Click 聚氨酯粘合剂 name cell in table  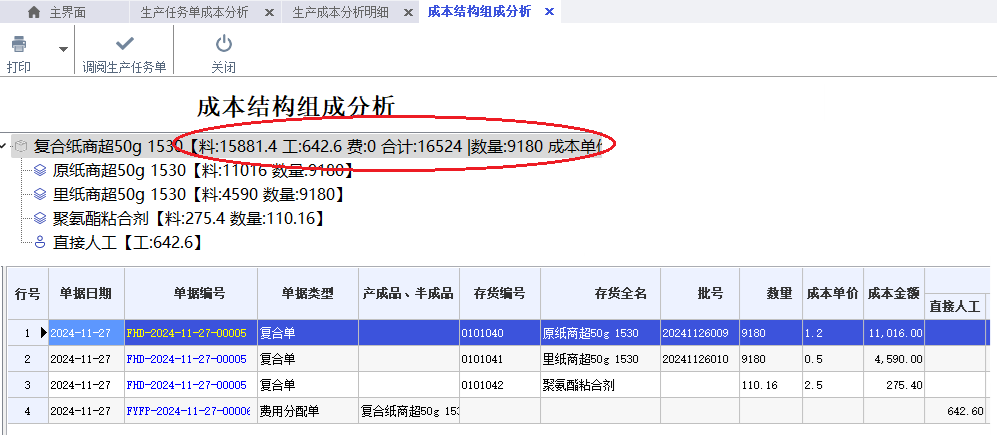pos(601,385)
